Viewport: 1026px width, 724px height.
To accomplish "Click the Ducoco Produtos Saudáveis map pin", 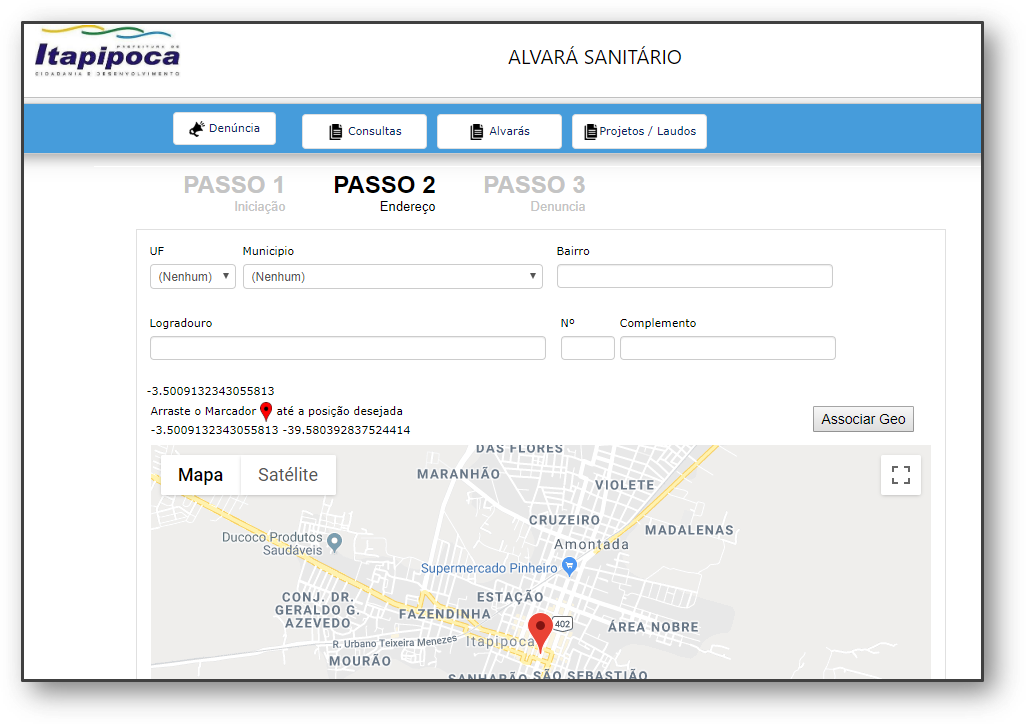I will 335,542.
